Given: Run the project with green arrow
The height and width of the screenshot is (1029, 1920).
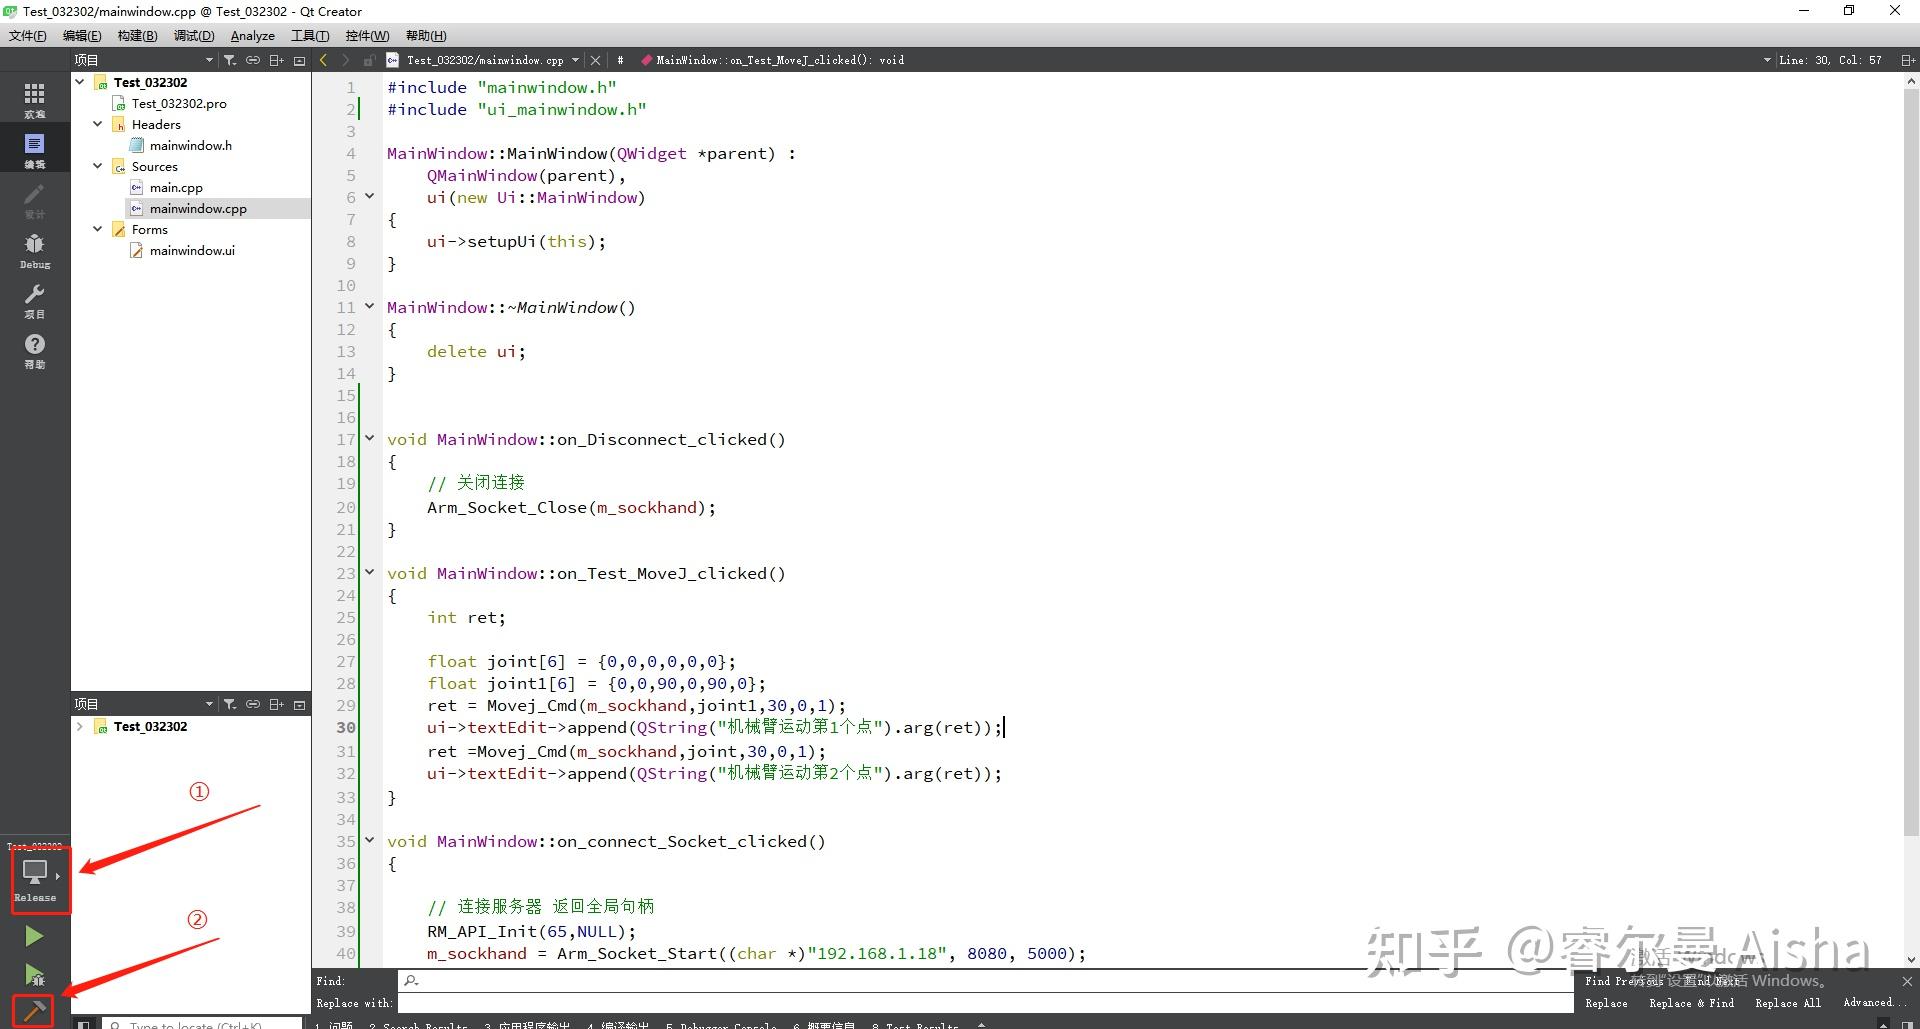Looking at the screenshot, I should coord(34,936).
